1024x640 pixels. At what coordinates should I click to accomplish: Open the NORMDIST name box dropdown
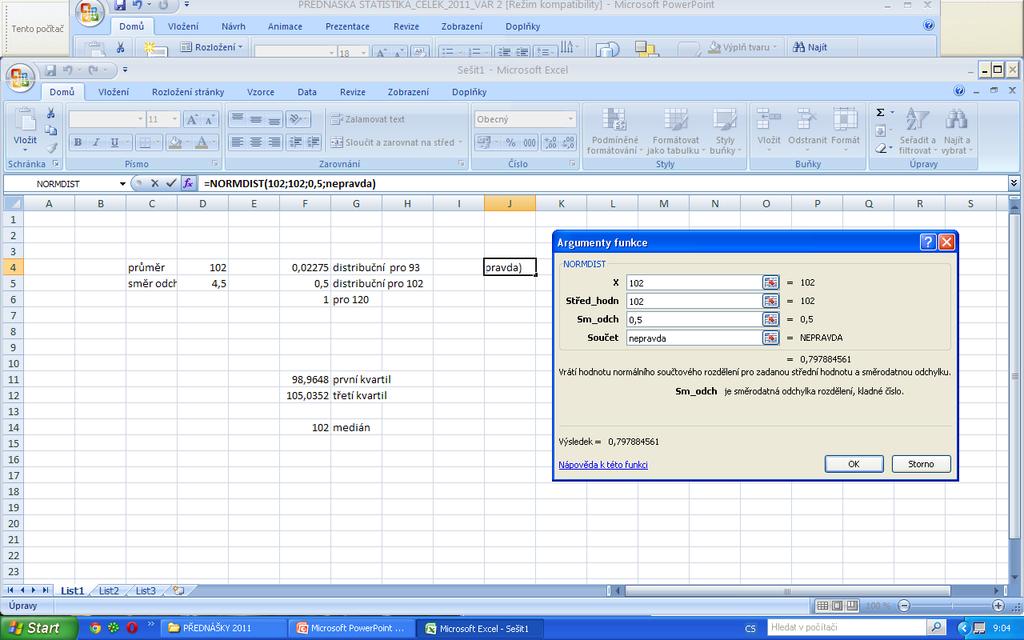pos(122,184)
